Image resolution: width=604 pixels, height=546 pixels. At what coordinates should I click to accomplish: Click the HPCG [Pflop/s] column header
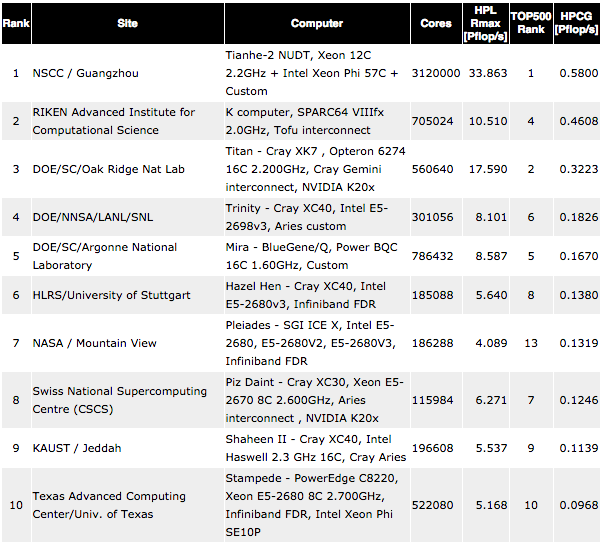[x=577, y=23]
